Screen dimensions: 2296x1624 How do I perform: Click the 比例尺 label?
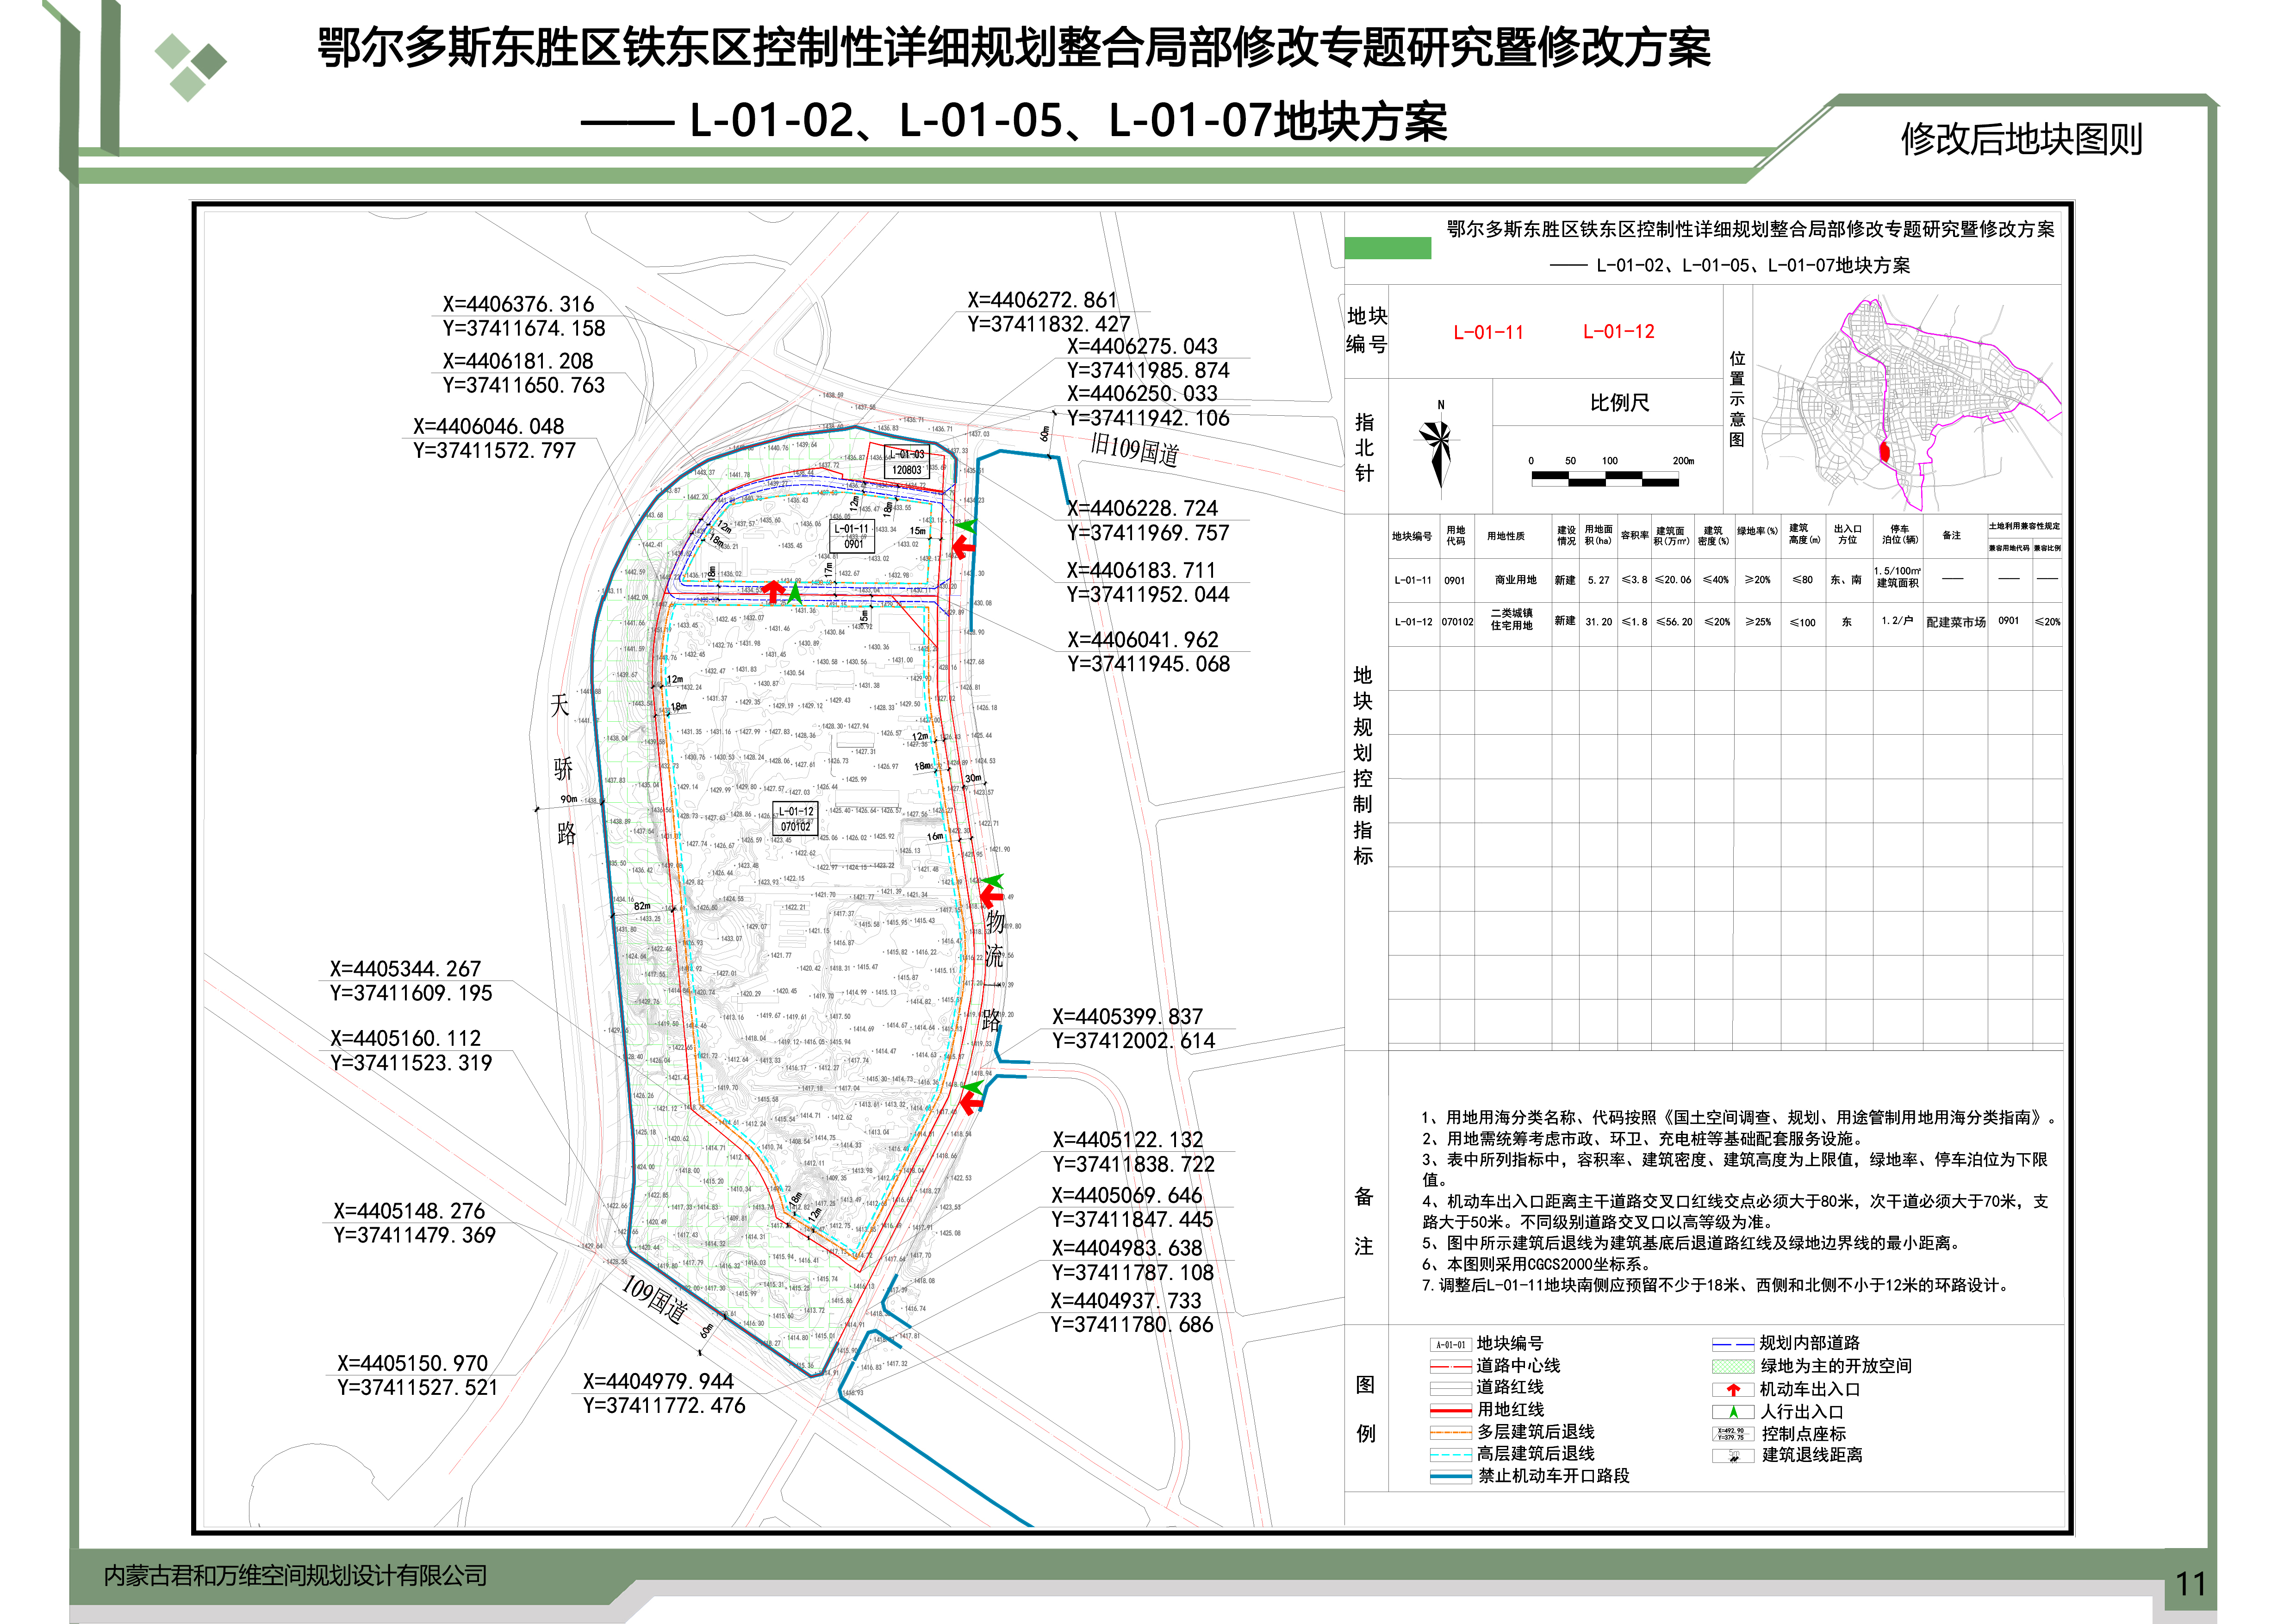pos(1619,403)
